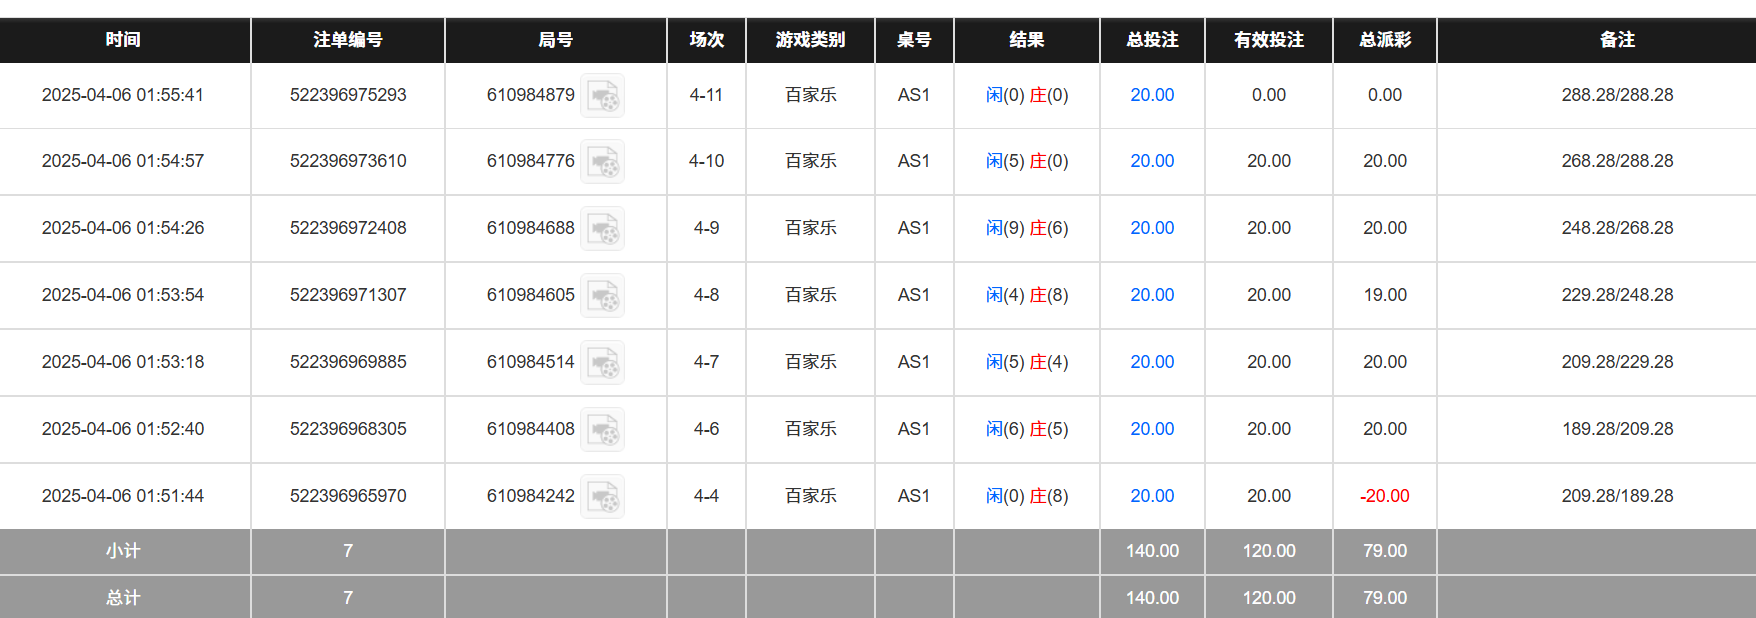Click the red -20.00 payout value
This screenshot has width=1756, height=618.
tap(1384, 495)
